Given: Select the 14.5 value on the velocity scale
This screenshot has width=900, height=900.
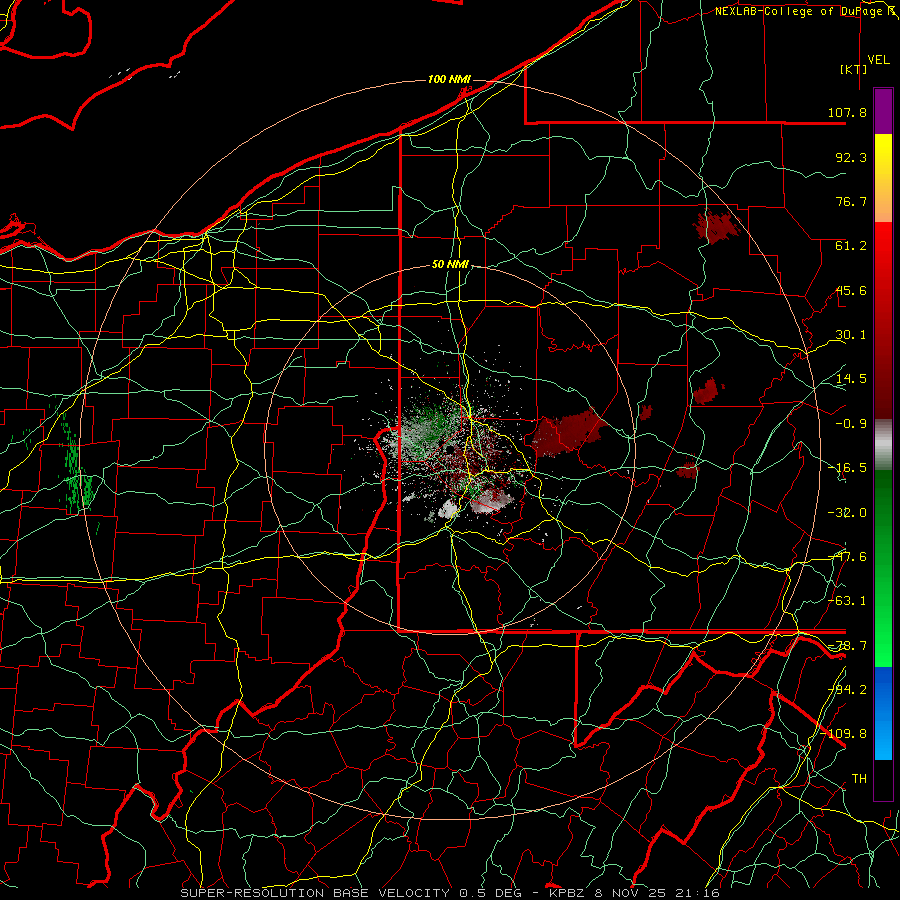Looking at the screenshot, I should pyautogui.click(x=851, y=379).
